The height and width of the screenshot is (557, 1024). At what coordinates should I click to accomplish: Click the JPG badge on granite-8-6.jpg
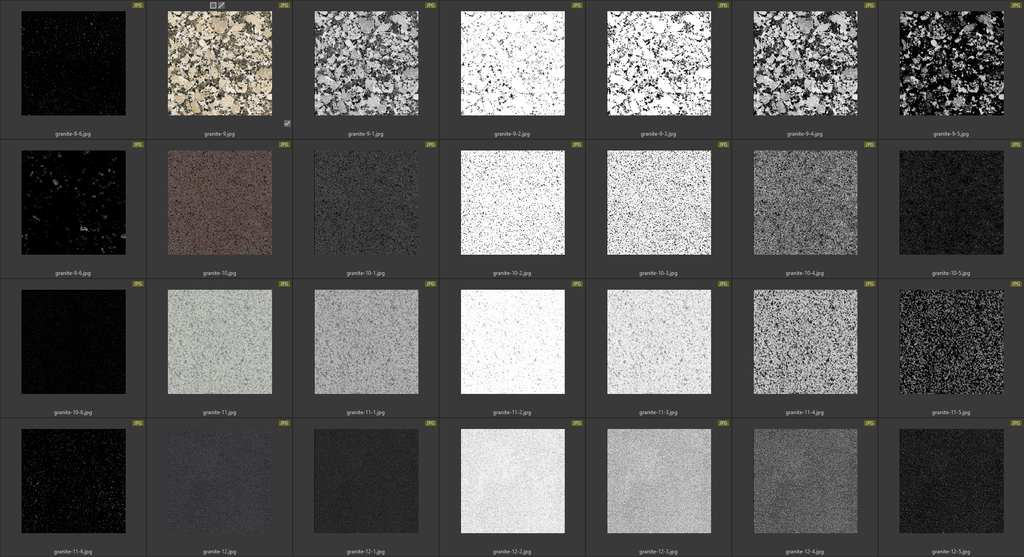coord(138,5)
